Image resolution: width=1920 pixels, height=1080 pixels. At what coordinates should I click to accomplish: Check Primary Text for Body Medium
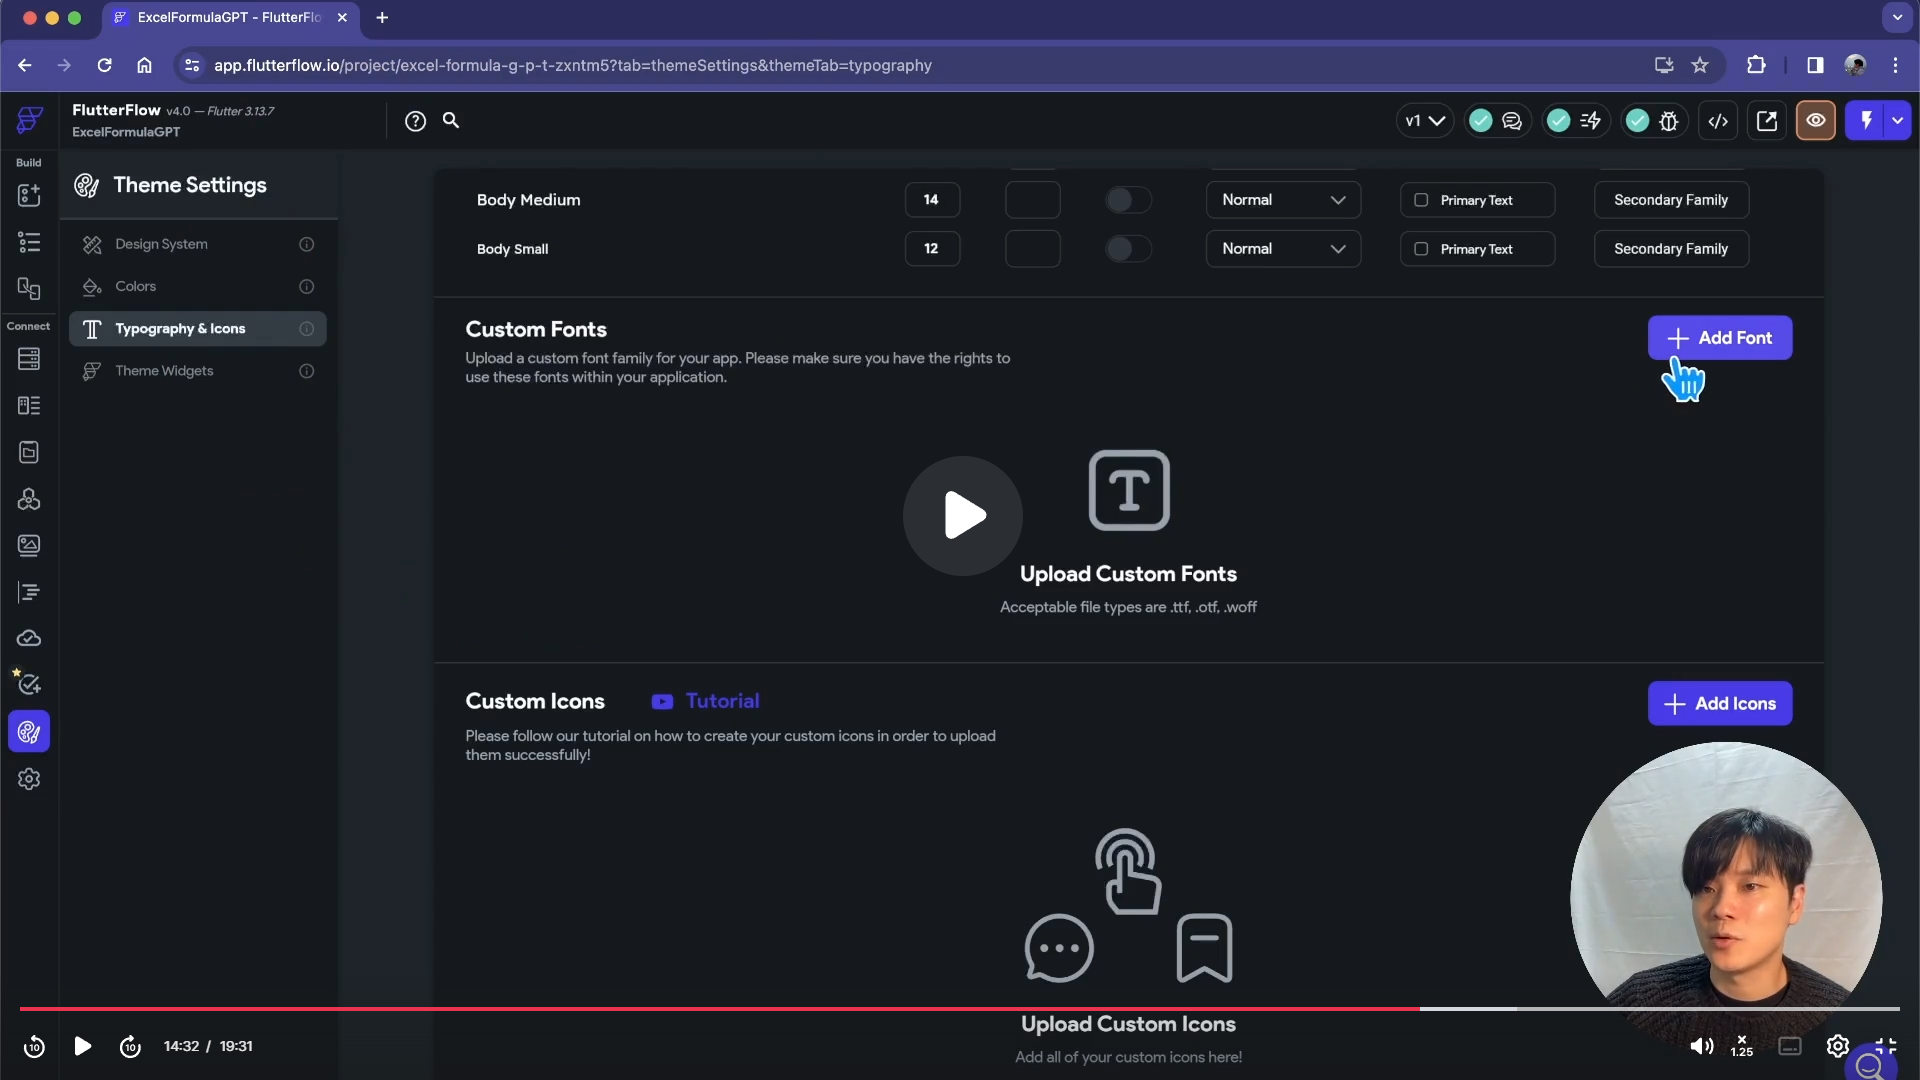tap(1421, 200)
